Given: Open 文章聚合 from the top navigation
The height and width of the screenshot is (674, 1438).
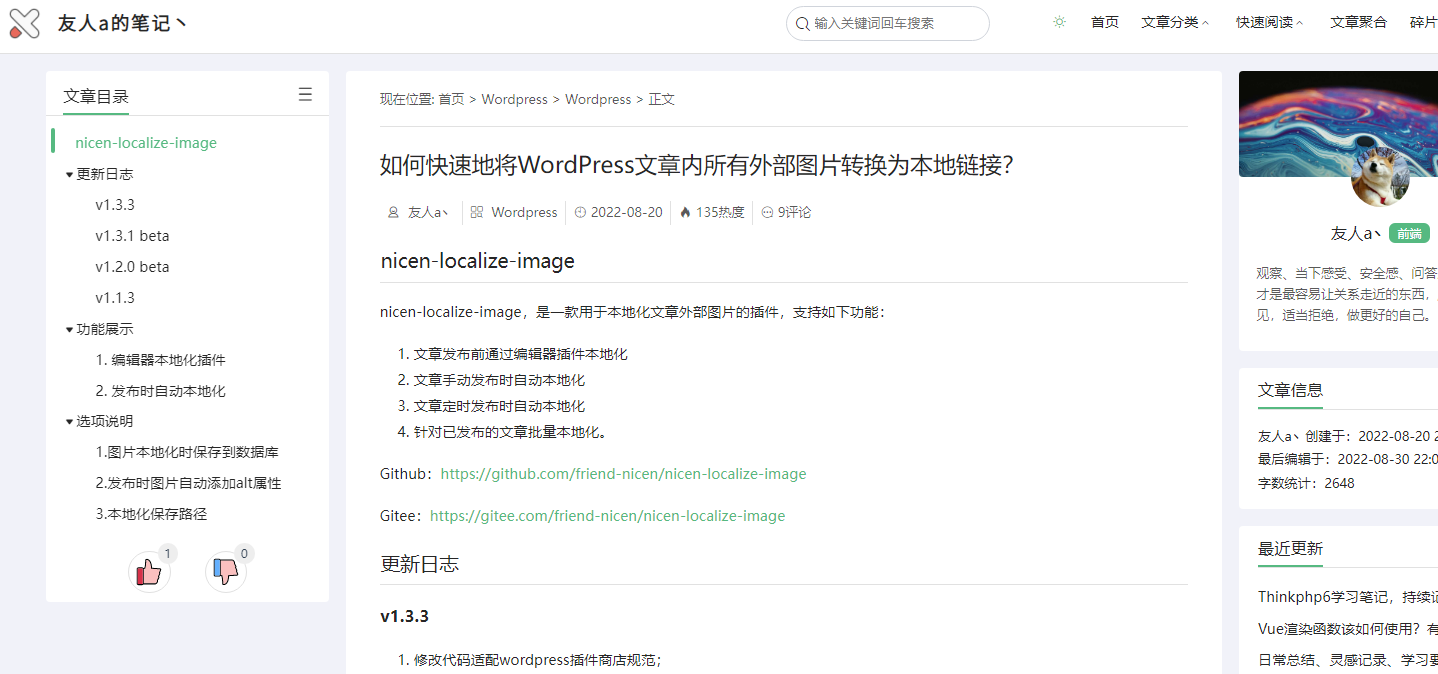Looking at the screenshot, I should pos(1358,21).
